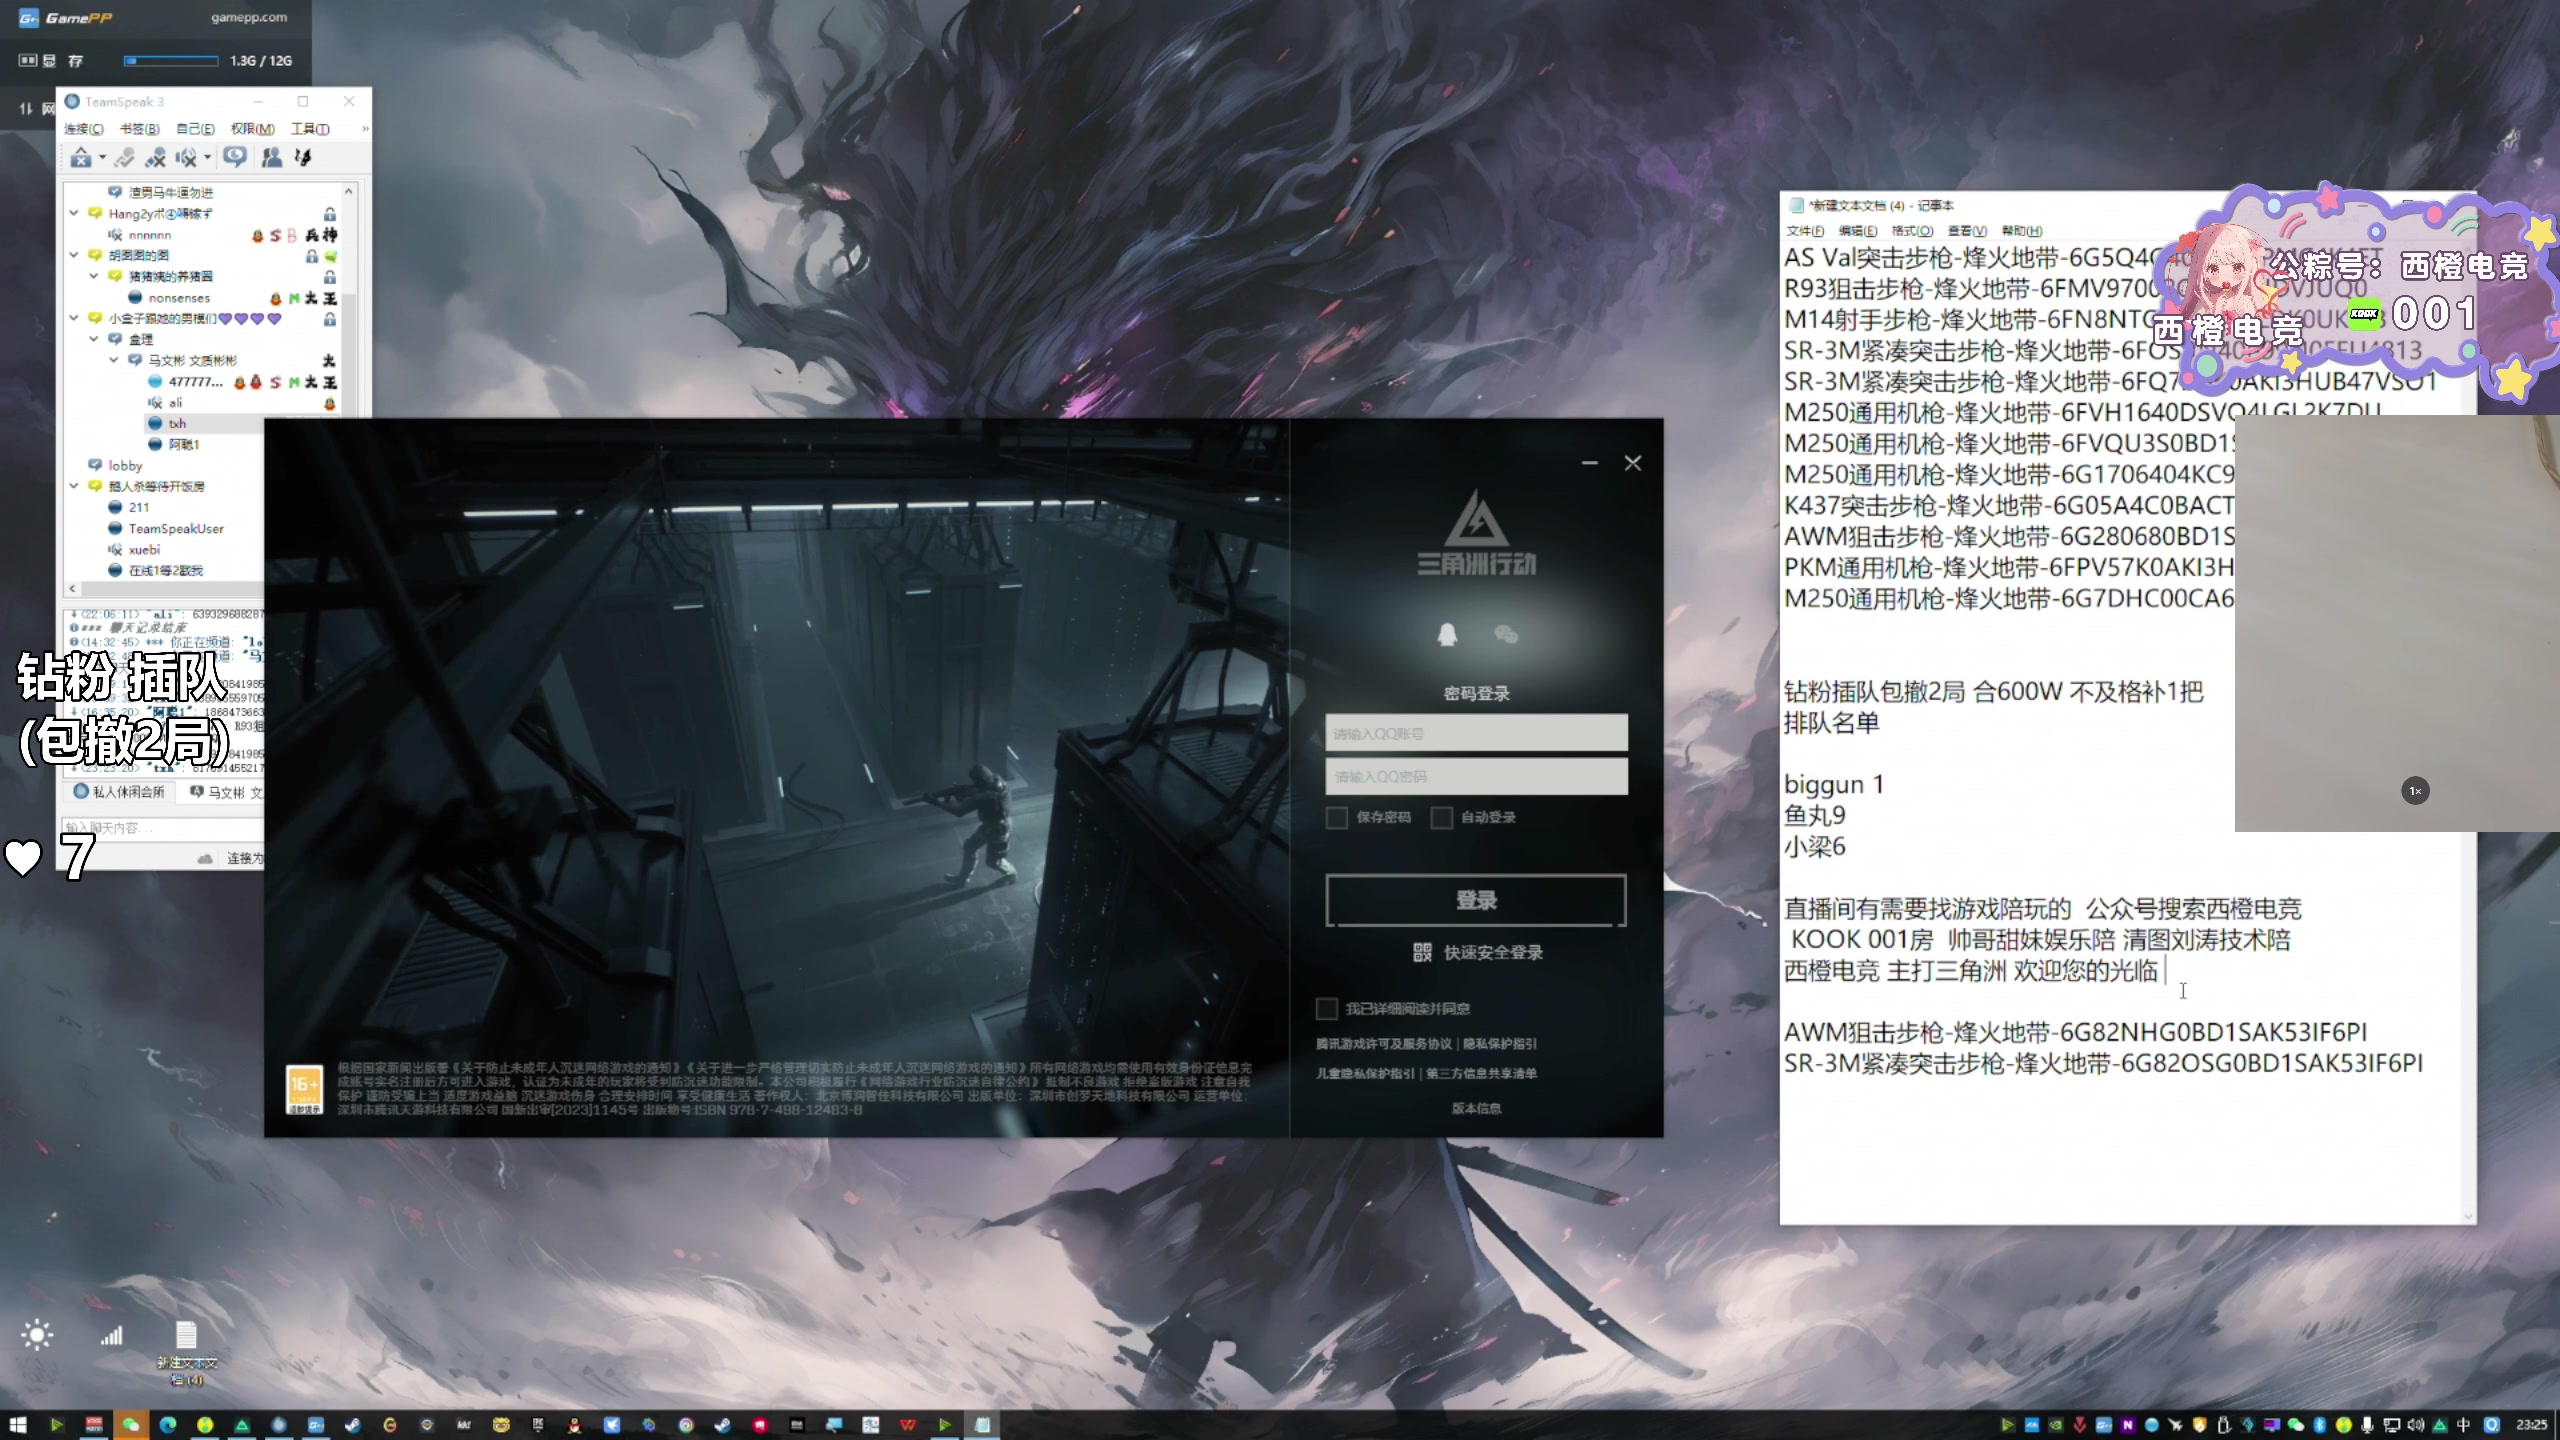This screenshot has height=1440, width=2560.
Task: Open TeamSpeak 连接(C) menu
Action: coord(84,129)
